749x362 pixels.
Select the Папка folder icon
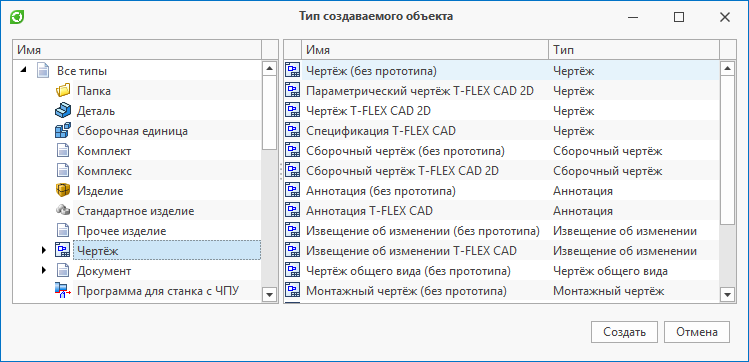tap(63, 90)
